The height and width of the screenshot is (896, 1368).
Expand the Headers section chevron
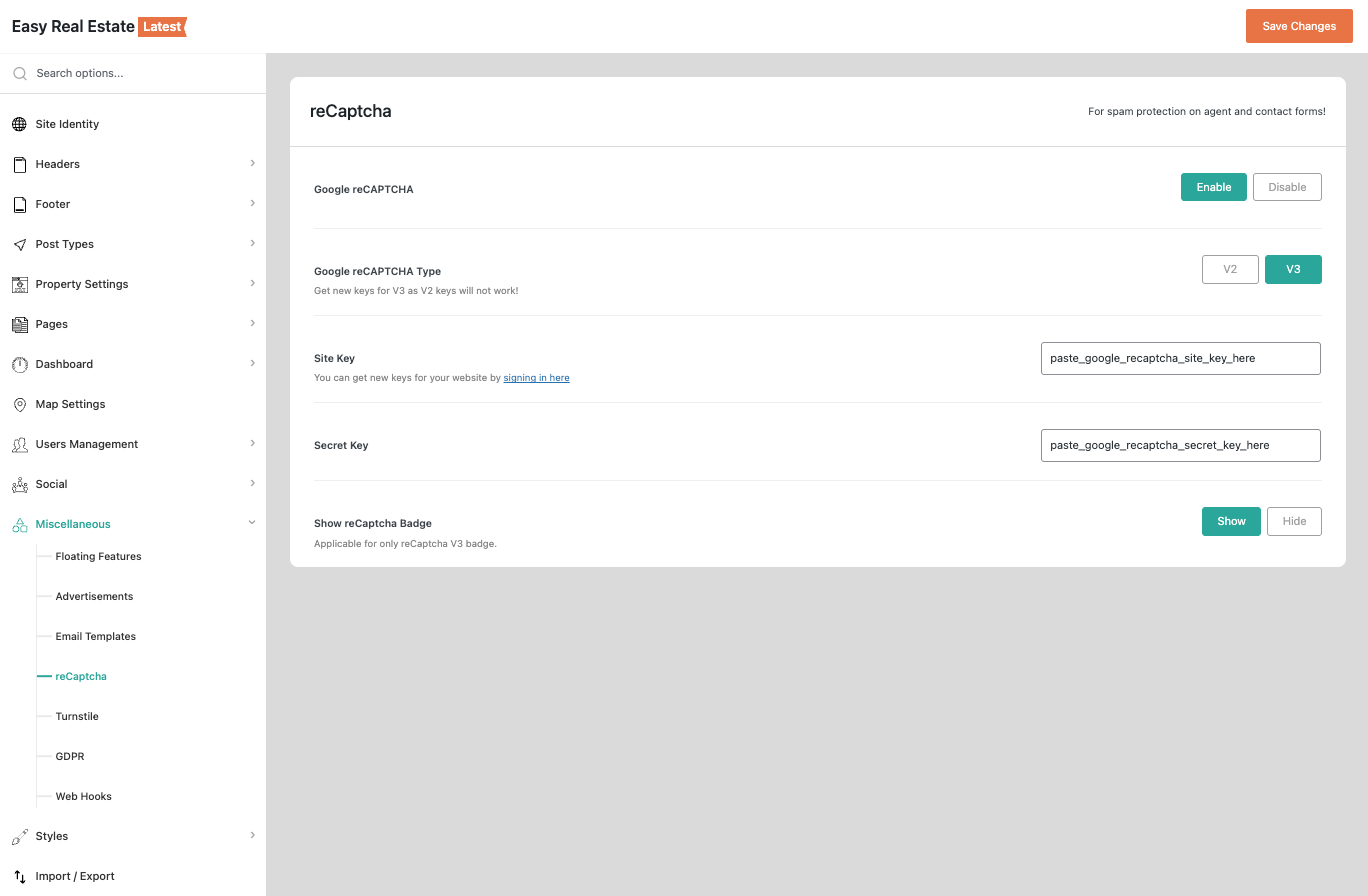[x=252, y=163]
